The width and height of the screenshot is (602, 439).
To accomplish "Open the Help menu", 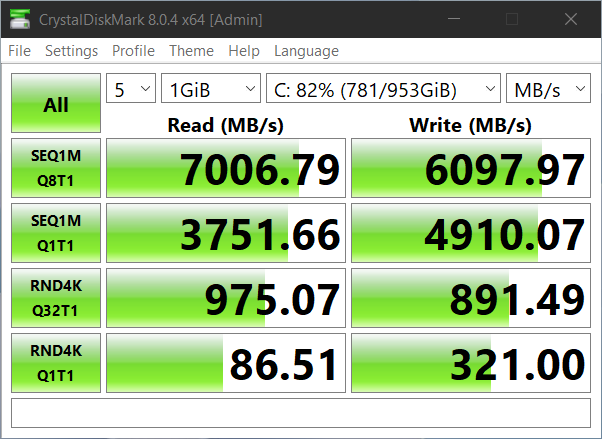I will pos(244,51).
